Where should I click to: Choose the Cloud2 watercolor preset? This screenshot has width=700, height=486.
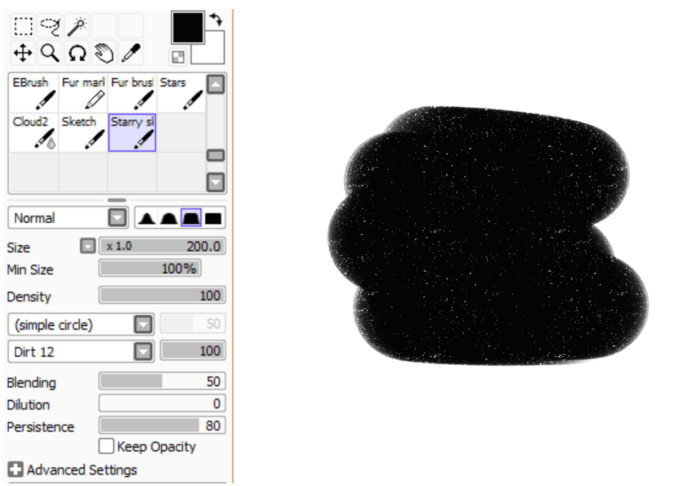[34, 133]
